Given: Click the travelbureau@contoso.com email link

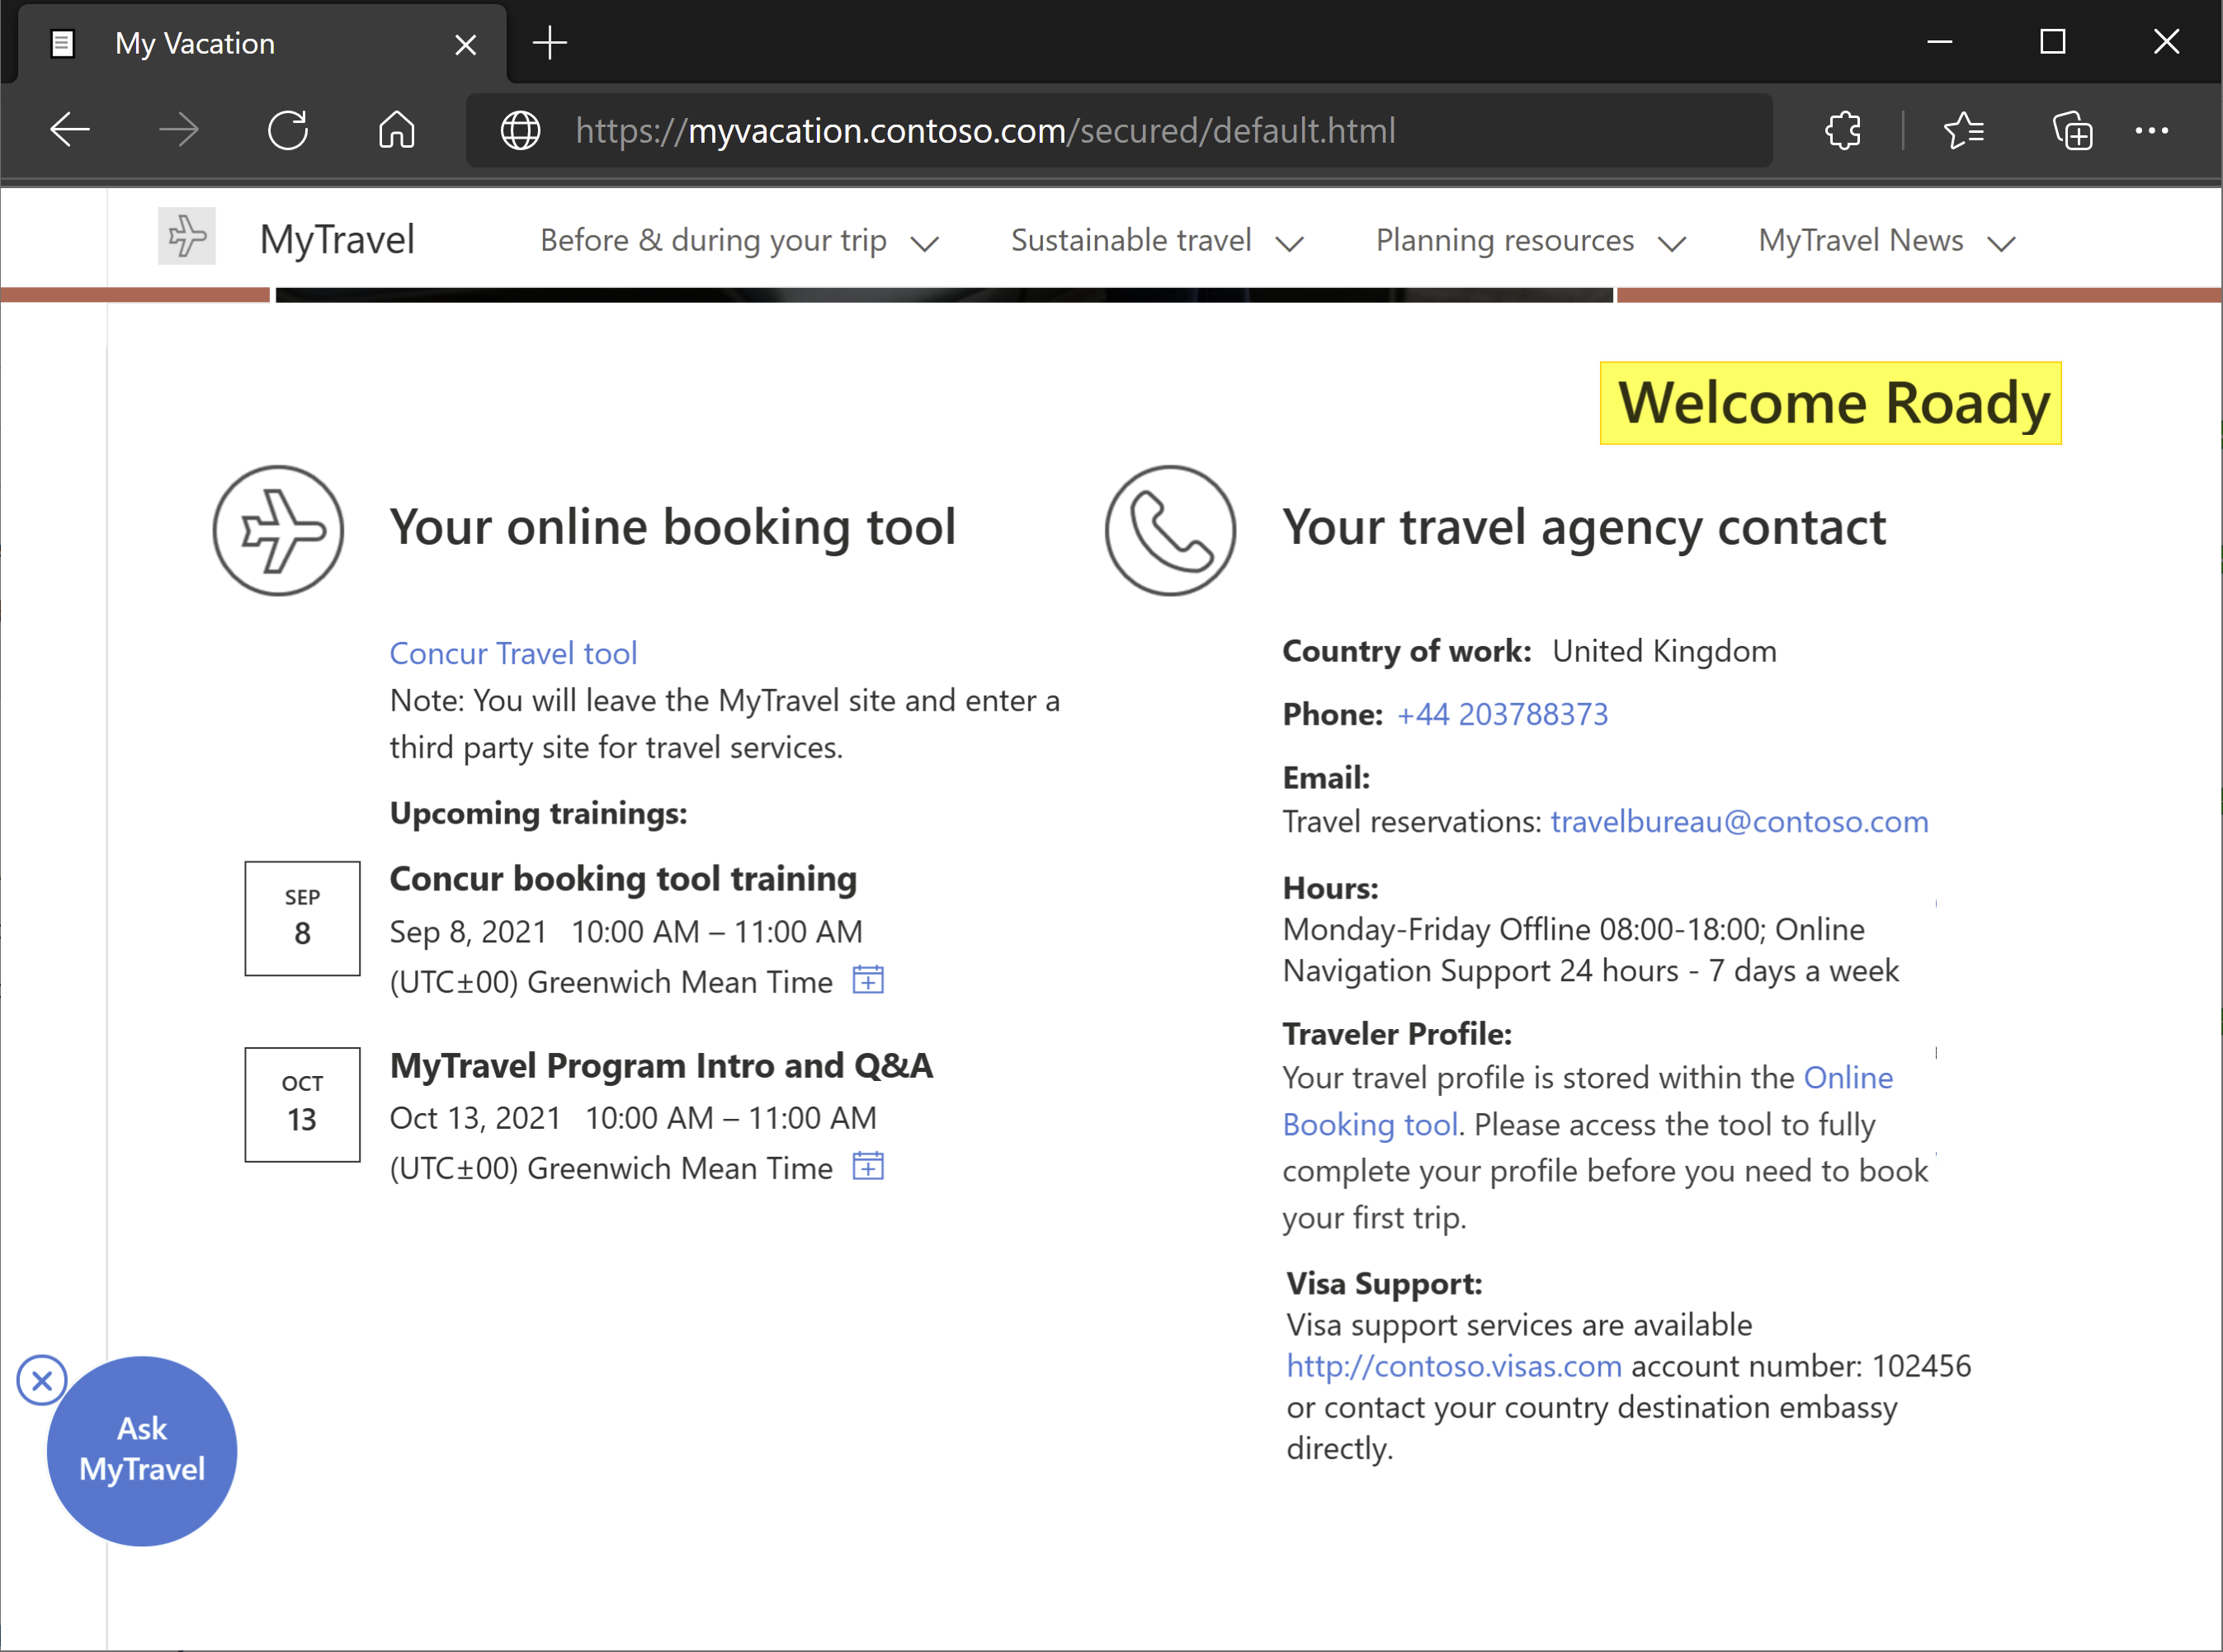Looking at the screenshot, I should click(1739, 821).
